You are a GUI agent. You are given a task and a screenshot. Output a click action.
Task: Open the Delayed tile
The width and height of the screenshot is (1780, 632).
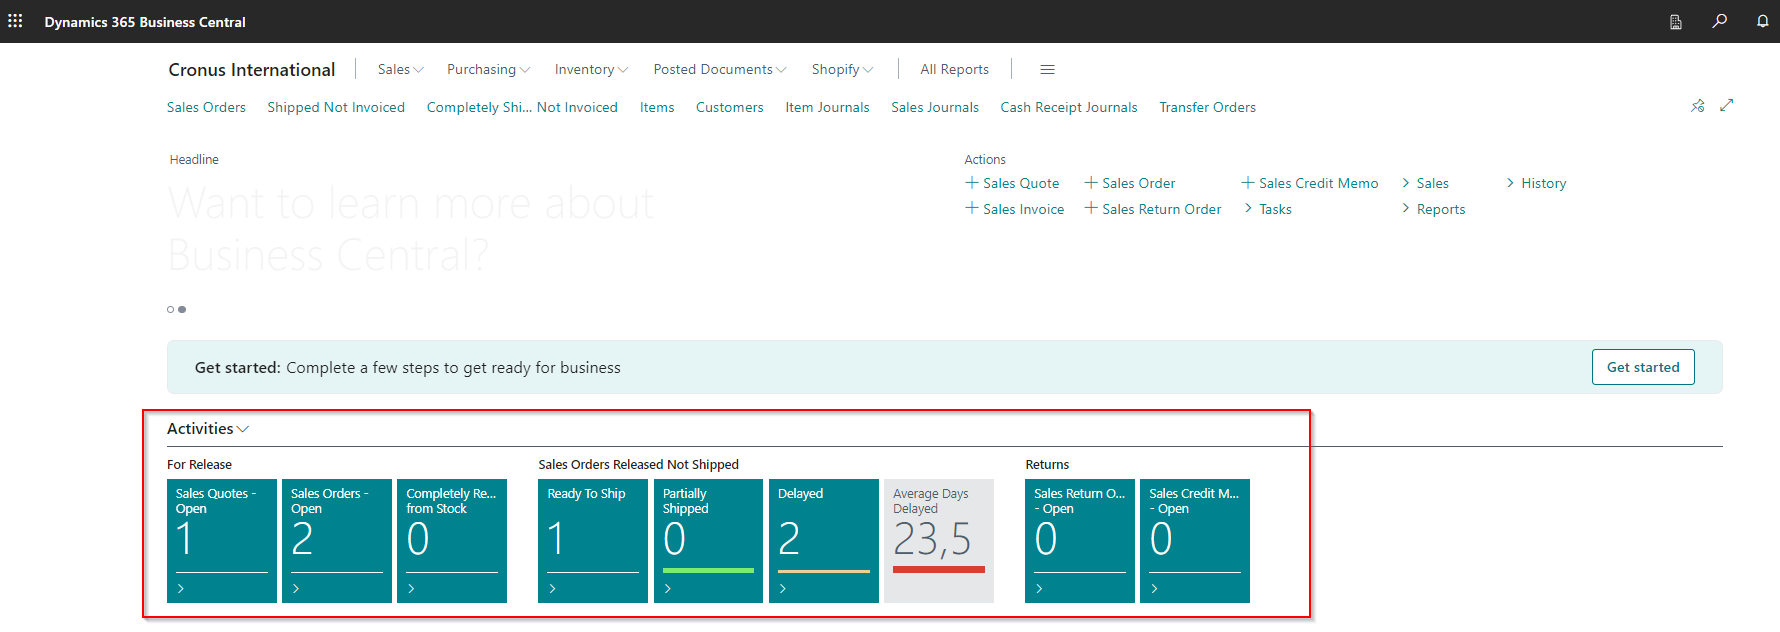pyautogui.click(x=824, y=541)
